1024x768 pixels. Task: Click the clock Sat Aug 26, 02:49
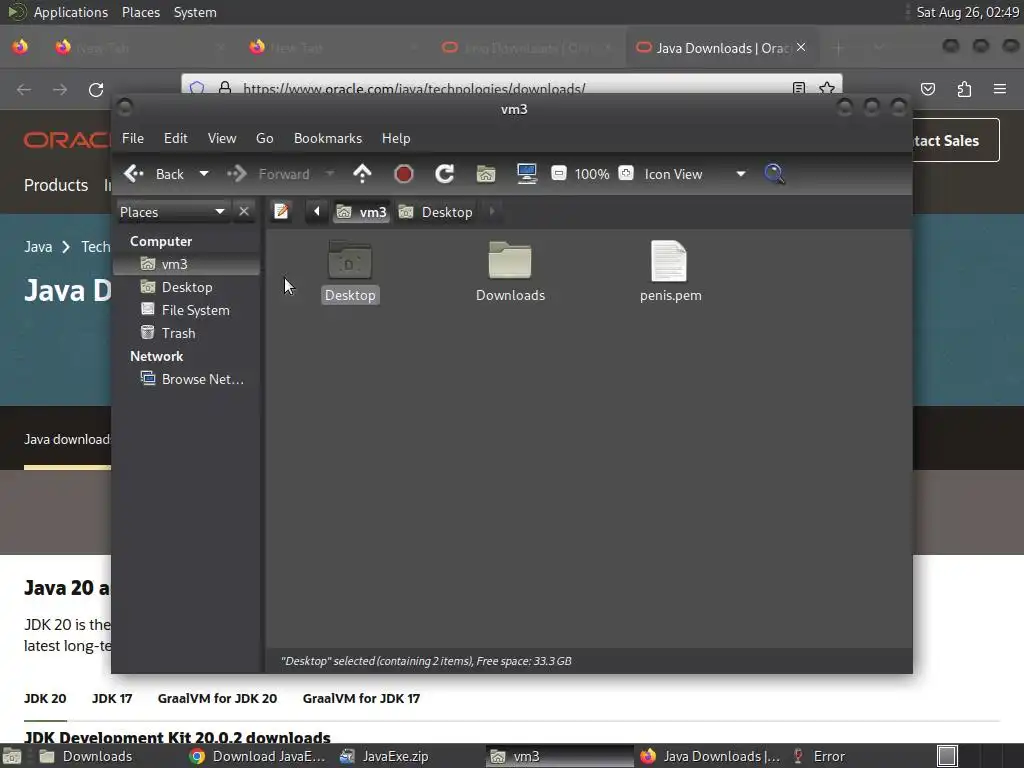coord(967,12)
